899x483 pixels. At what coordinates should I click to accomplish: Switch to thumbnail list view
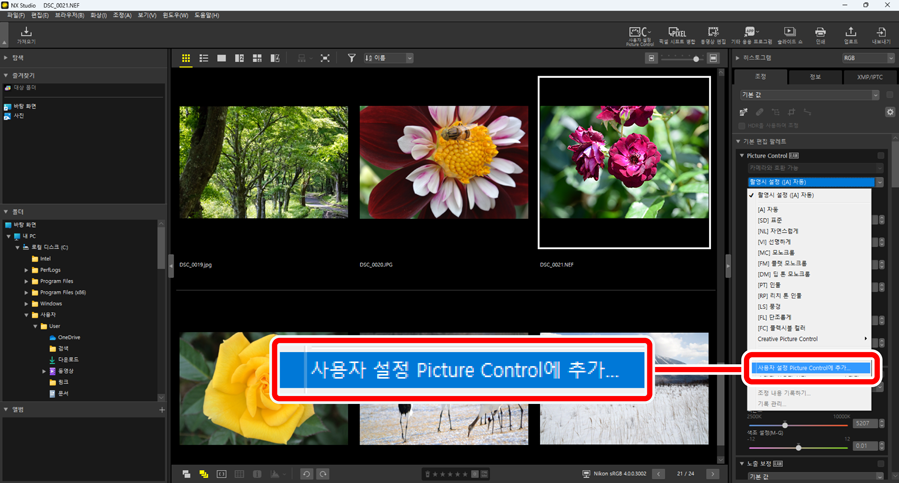click(204, 59)
